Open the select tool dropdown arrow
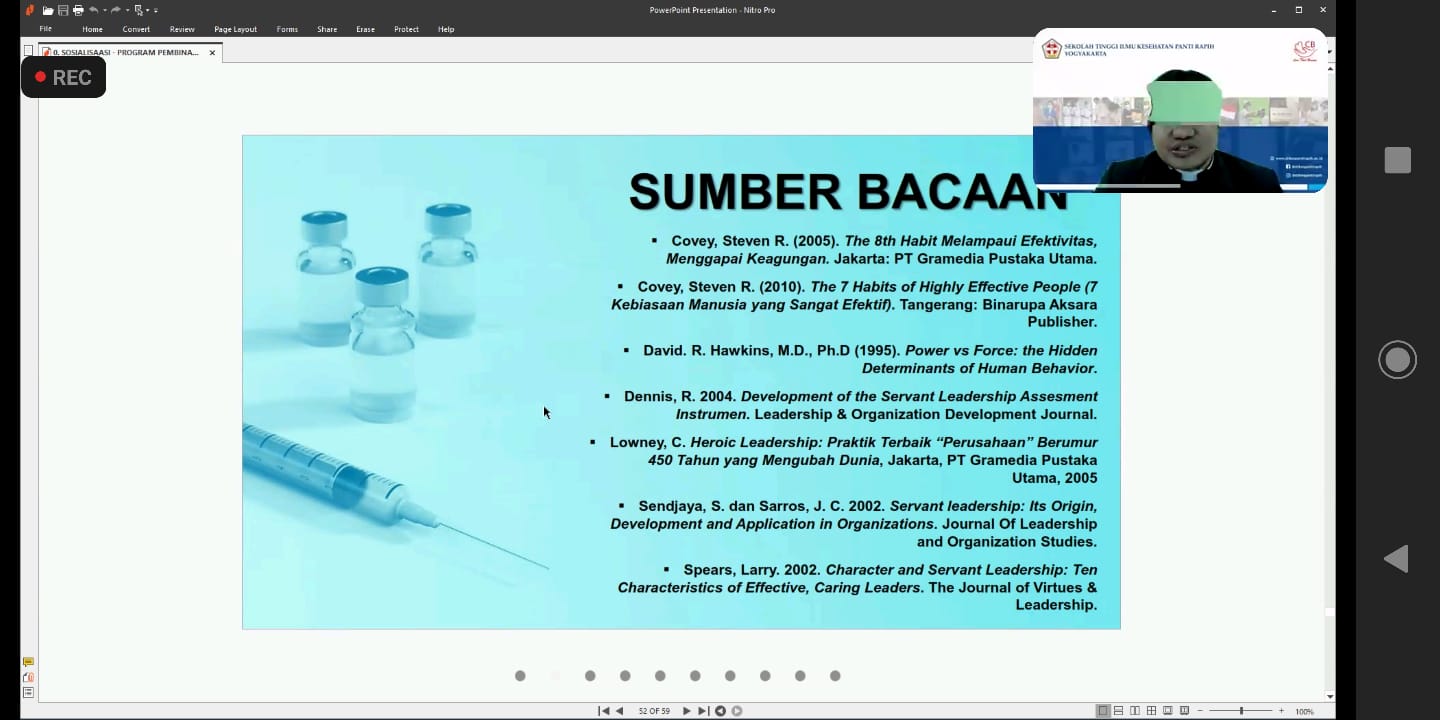 pos(148,10)
